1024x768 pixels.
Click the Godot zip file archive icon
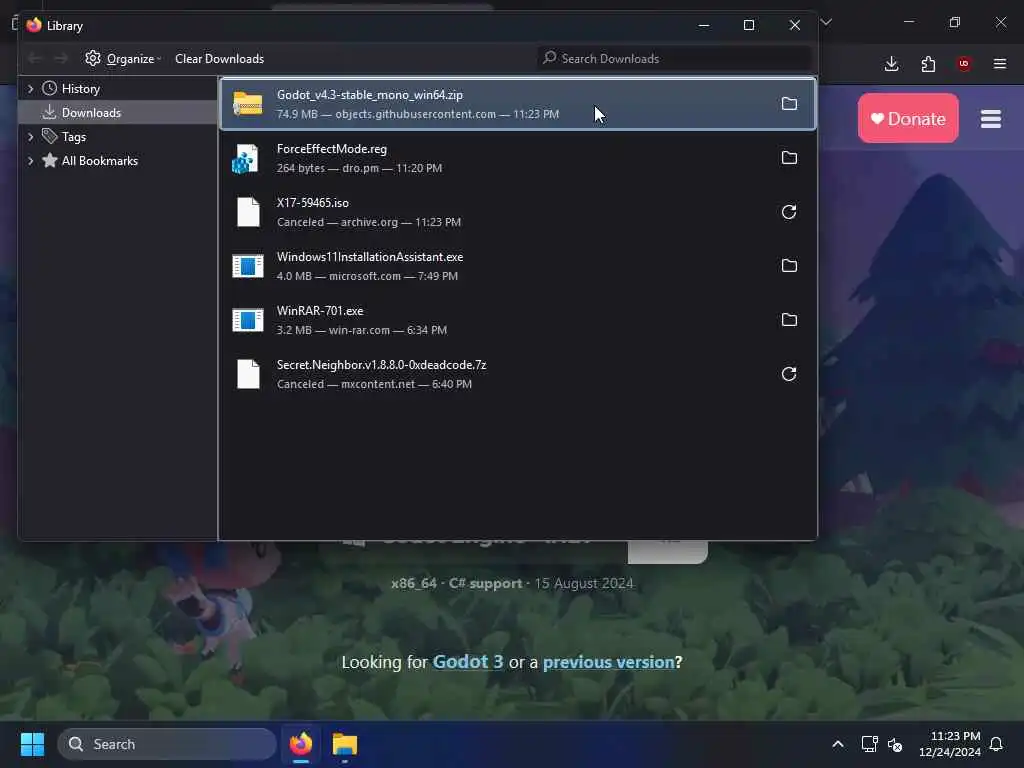pos(248,104)
